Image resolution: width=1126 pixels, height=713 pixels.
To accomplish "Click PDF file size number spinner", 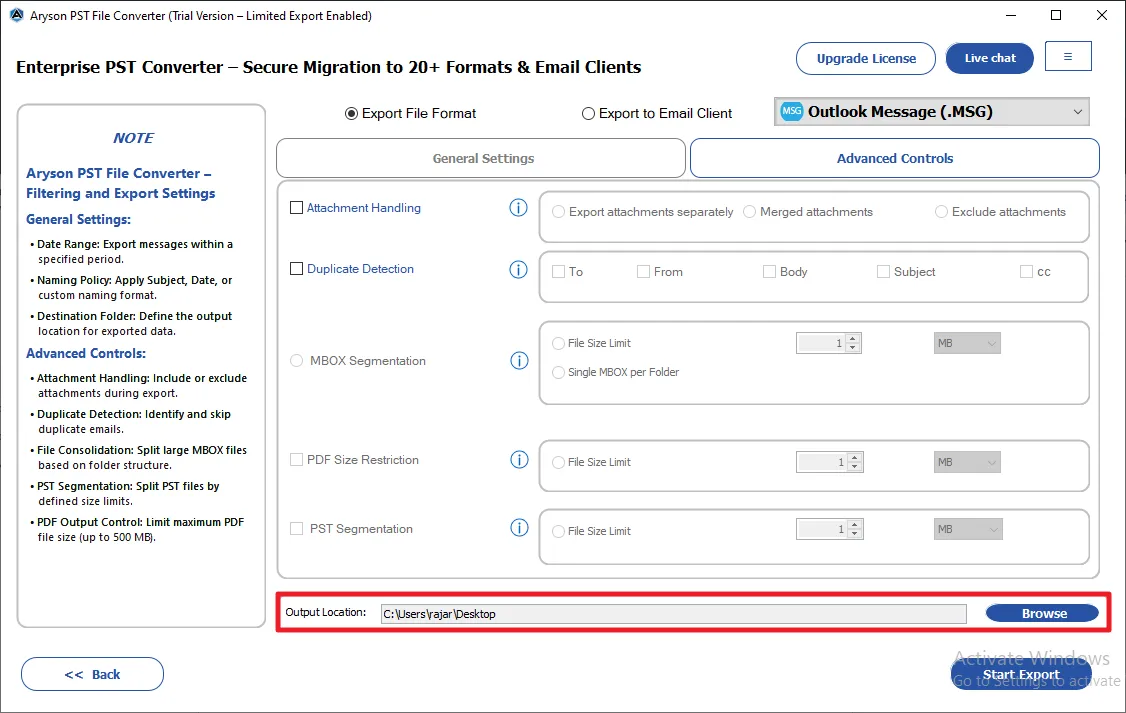I will [829, 462].
